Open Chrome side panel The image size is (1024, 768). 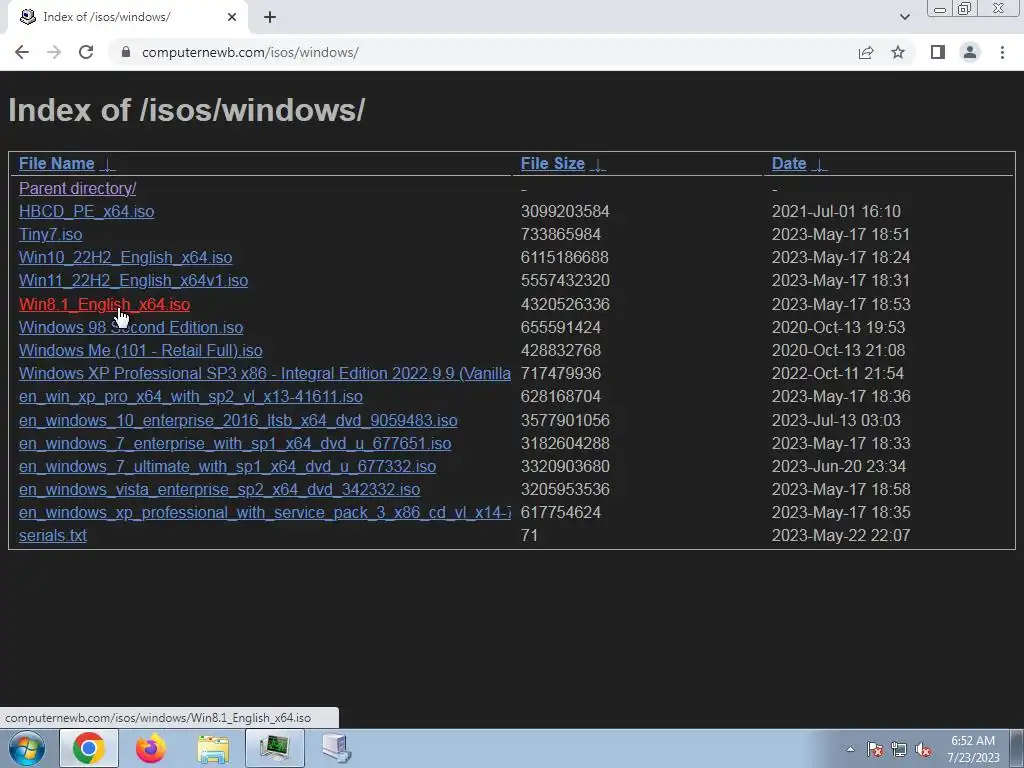(x=938, y=52)
